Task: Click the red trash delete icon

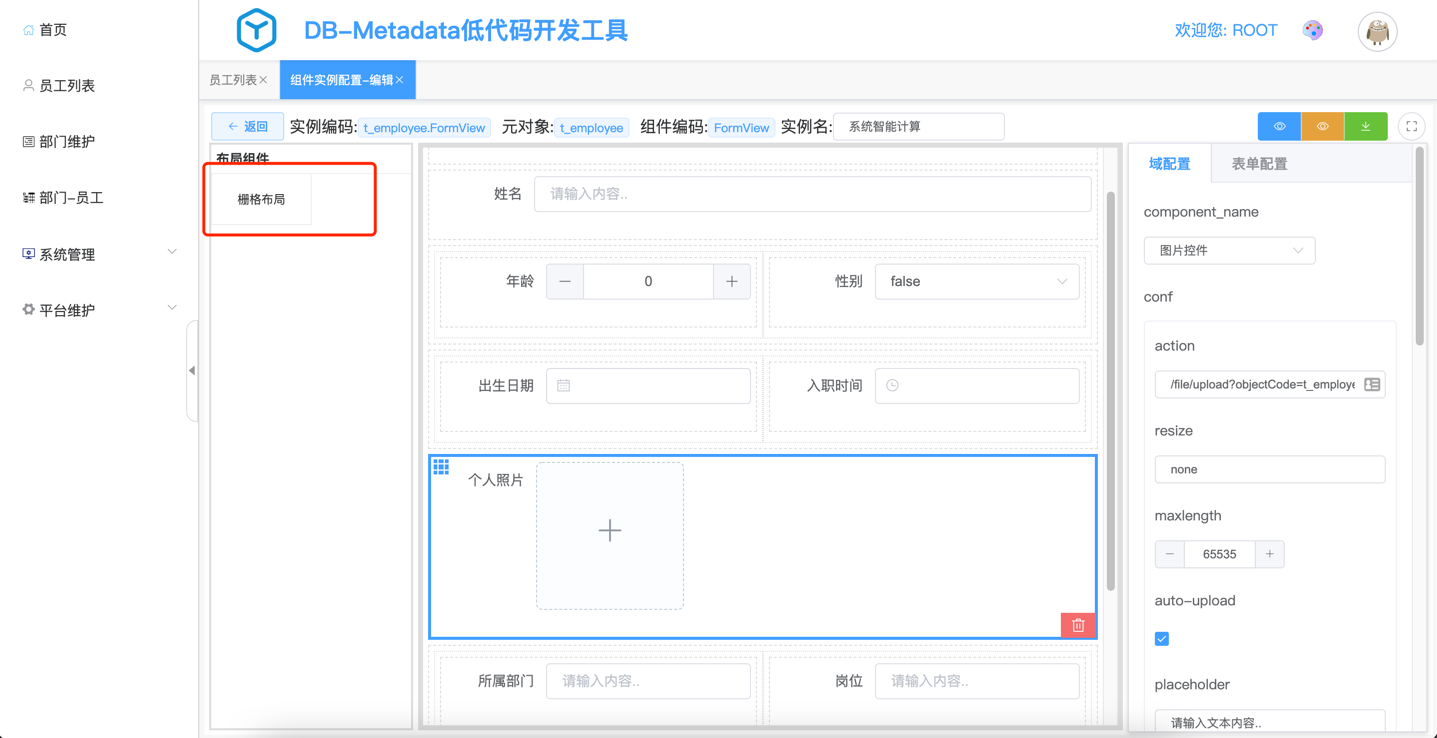Action: pos(1078,625)
